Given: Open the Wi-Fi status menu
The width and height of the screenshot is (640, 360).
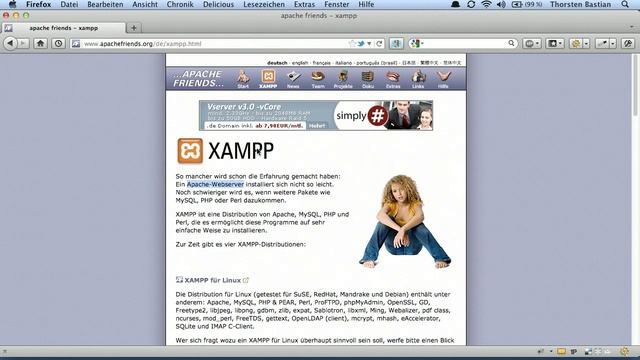Looking at the screenshot, I should (486, 4).
